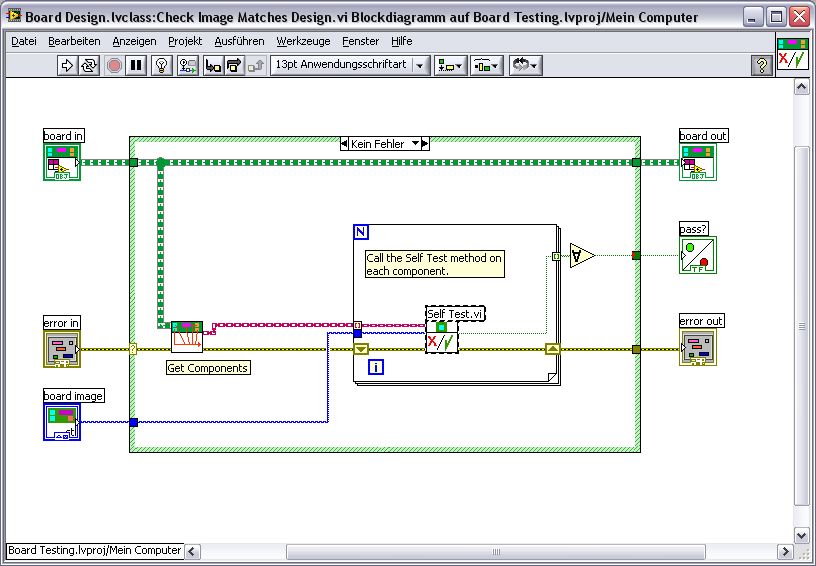The height and width of the screenshot is (566, 816).
Task: Click Board Testing.lvproj/Mein Computer status text
Action: (95, 550)
